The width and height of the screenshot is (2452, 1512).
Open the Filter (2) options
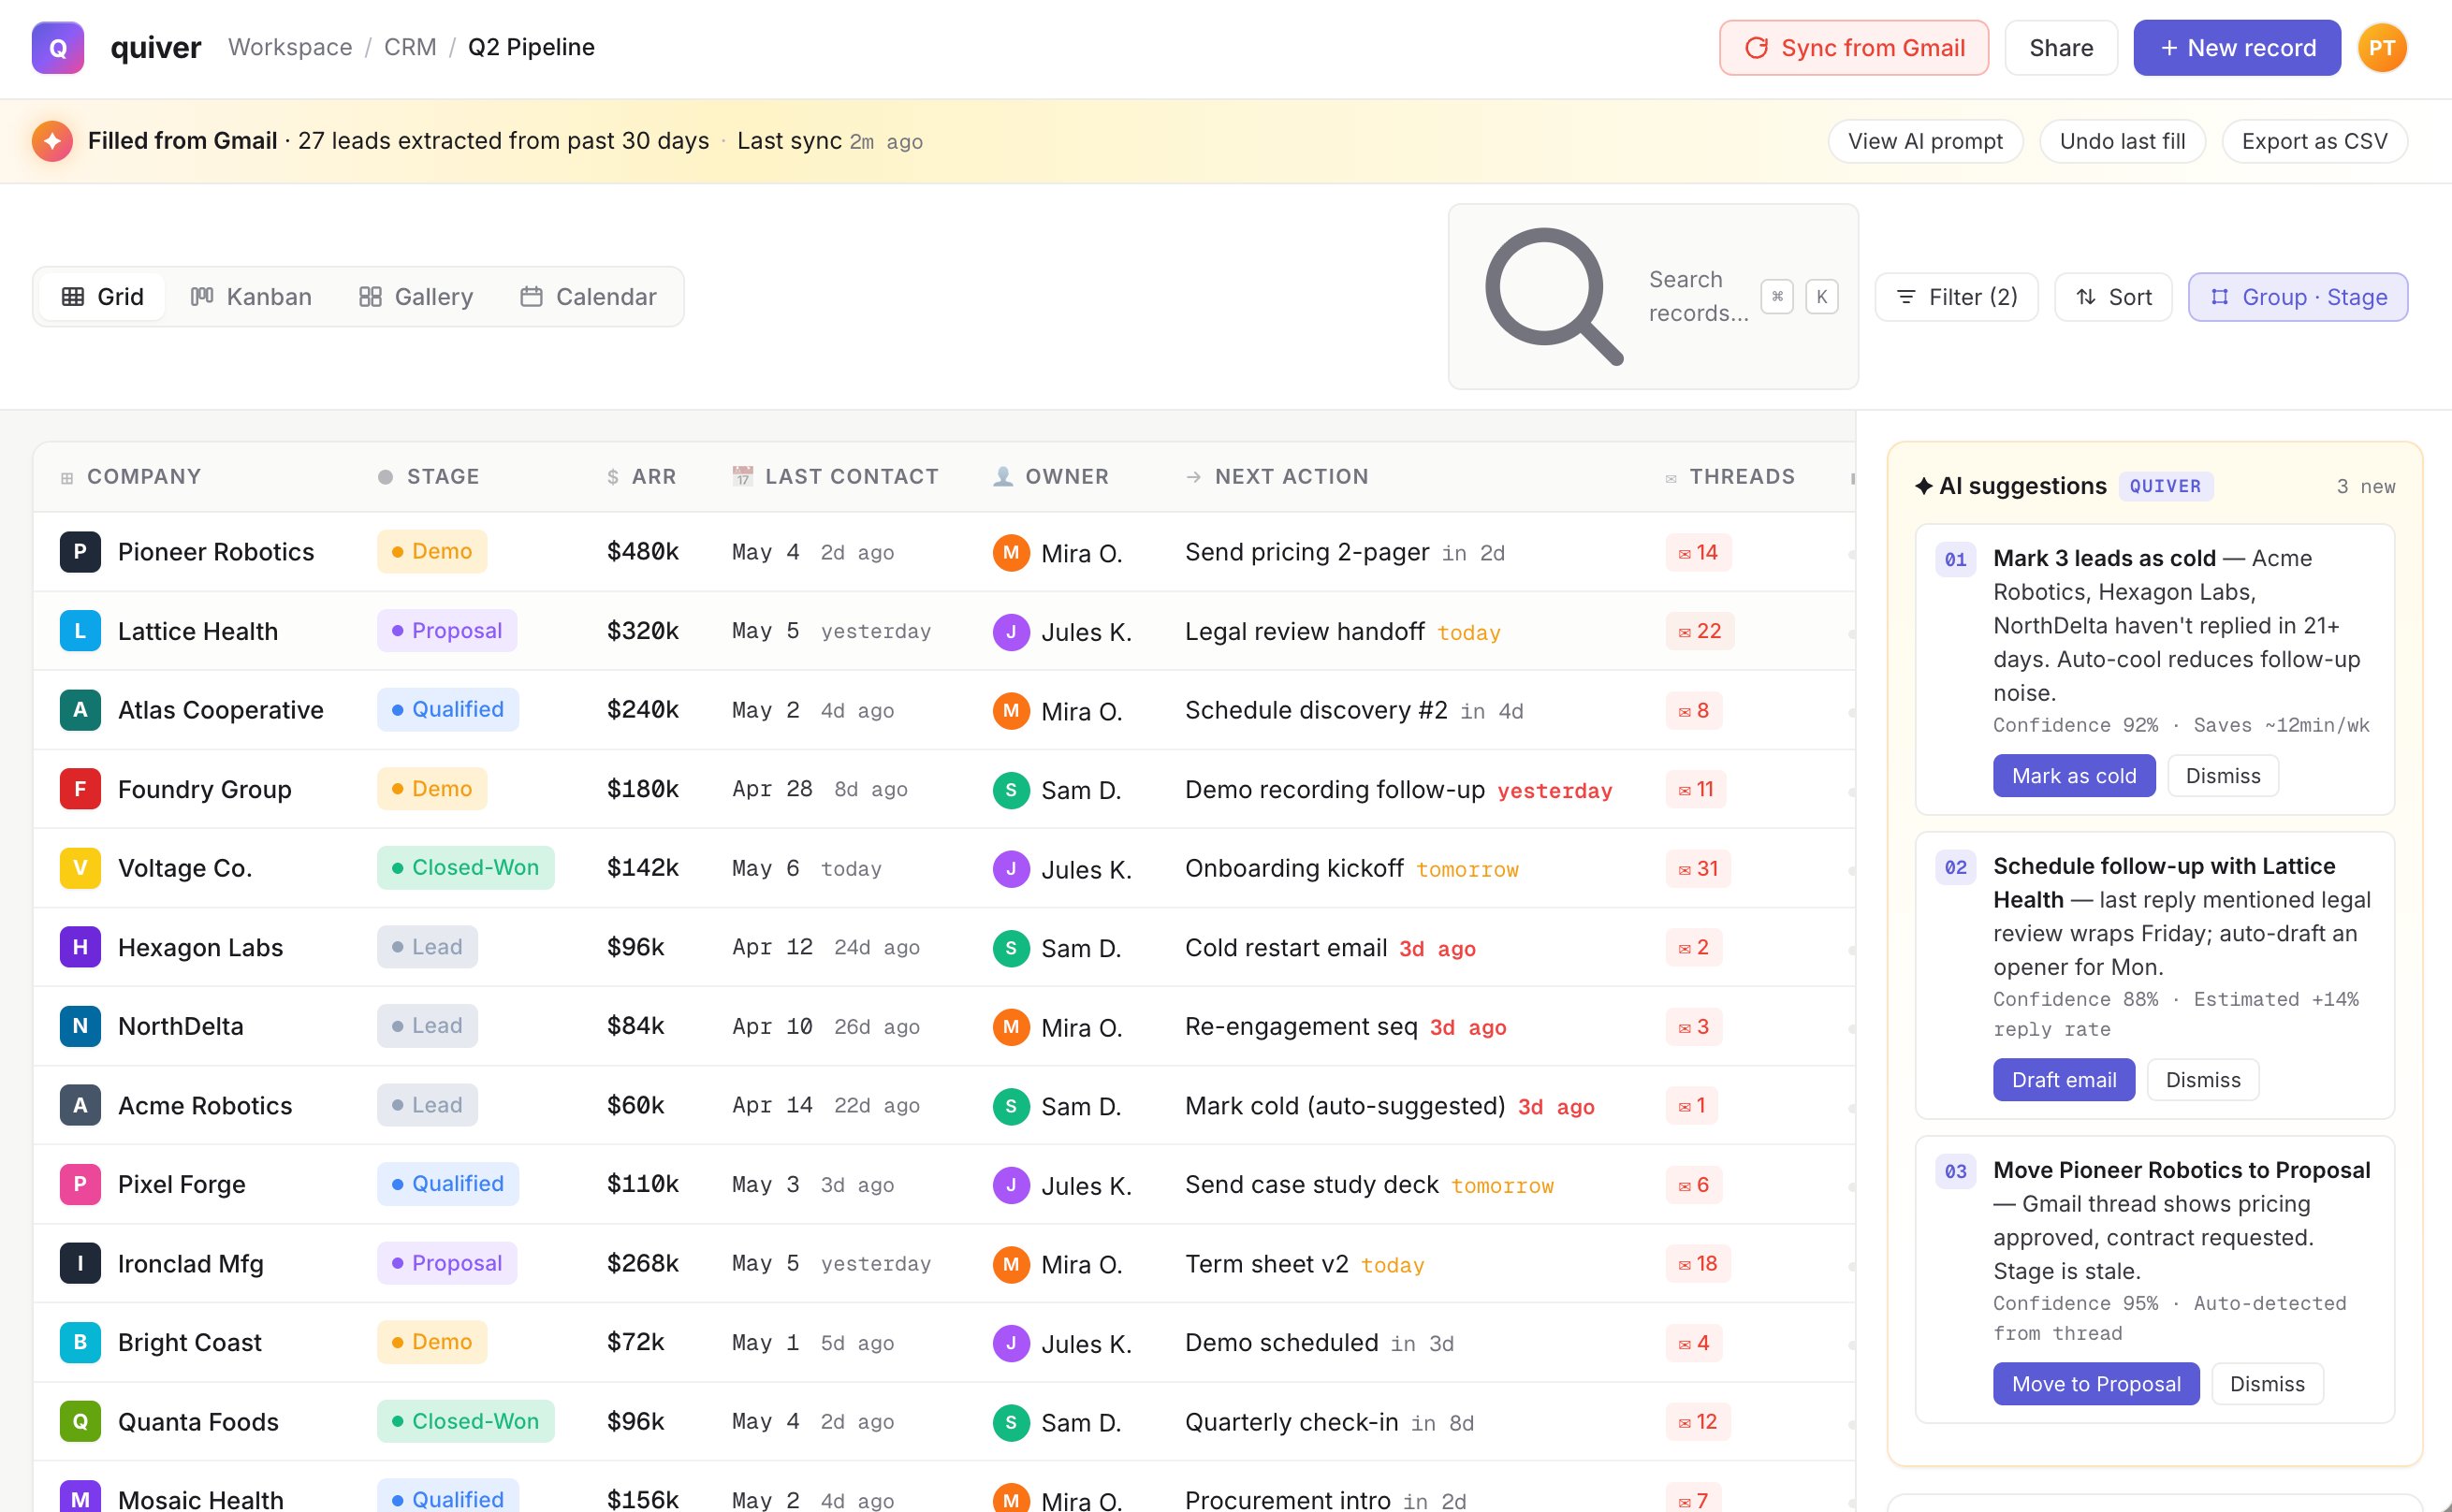[1956, 297]
